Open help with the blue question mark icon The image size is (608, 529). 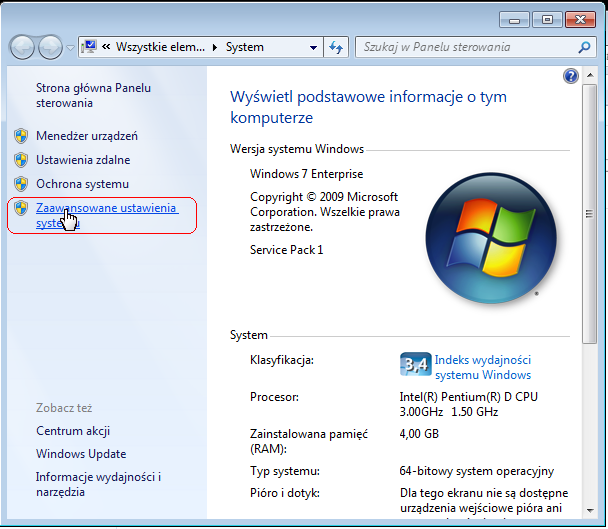point(570,76)
